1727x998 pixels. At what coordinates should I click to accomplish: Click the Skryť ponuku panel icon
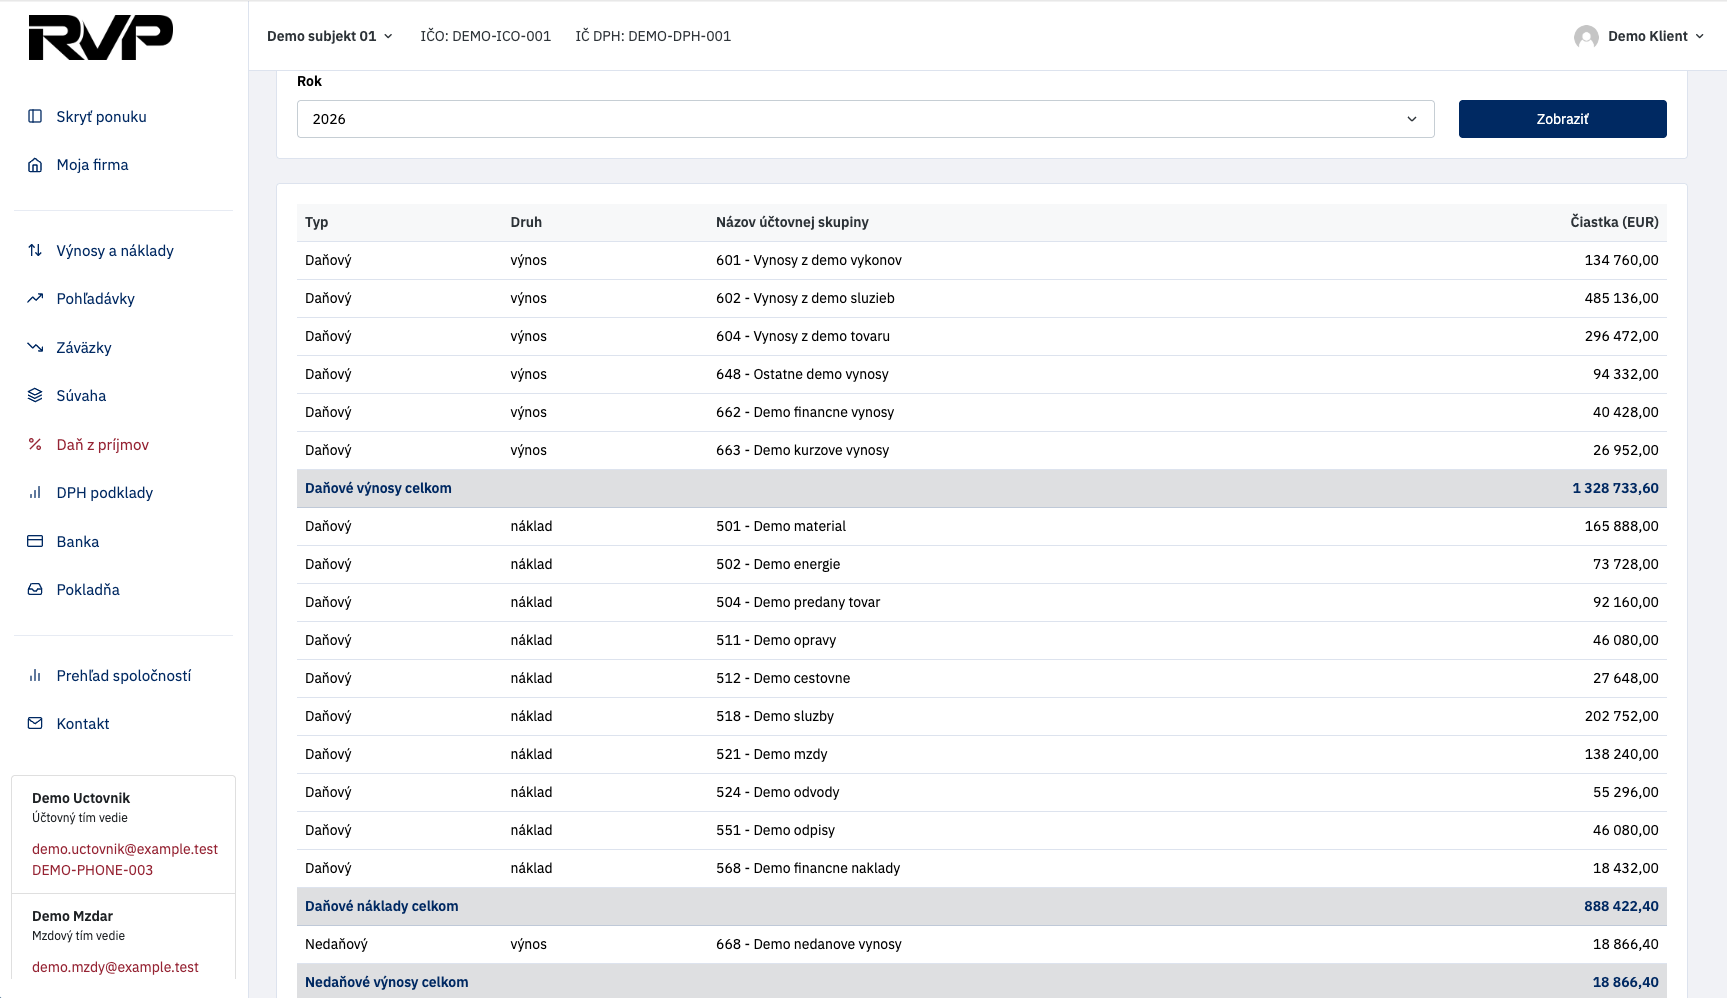pyautogui.click(x=35, y=116)
